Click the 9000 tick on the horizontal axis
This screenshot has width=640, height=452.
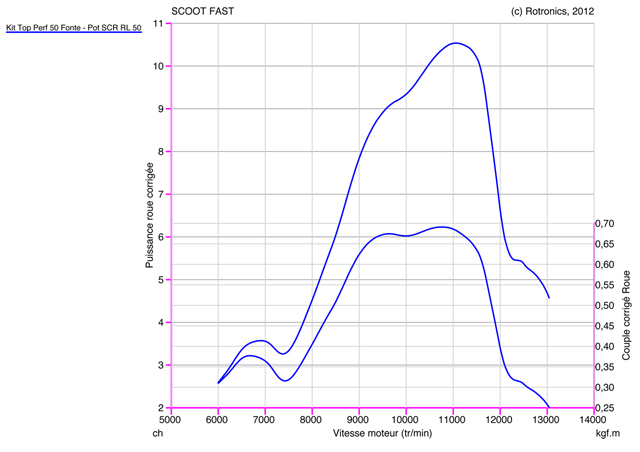click(359, 420)
